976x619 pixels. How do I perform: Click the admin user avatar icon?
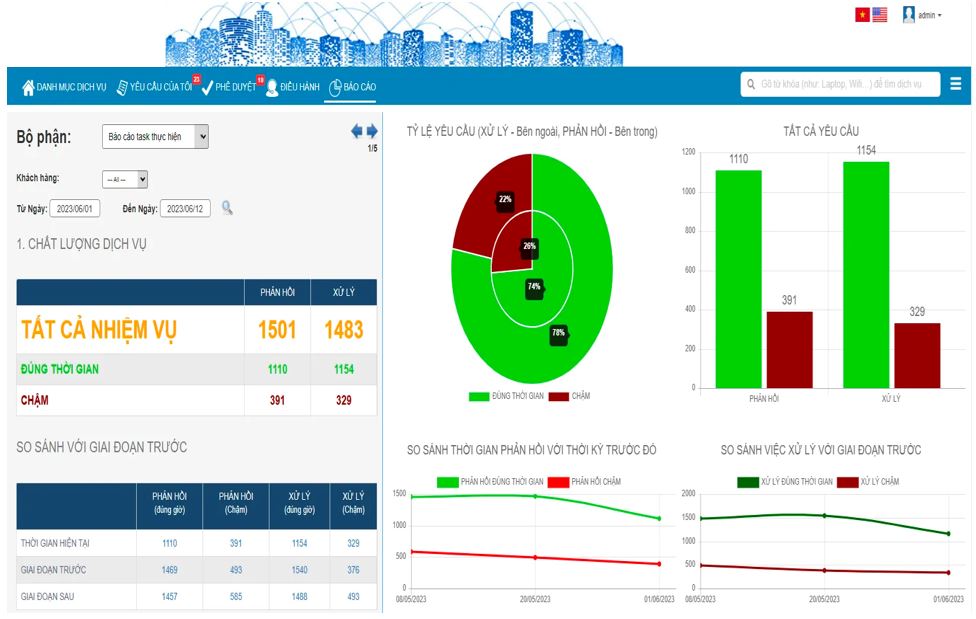point(909,15)
